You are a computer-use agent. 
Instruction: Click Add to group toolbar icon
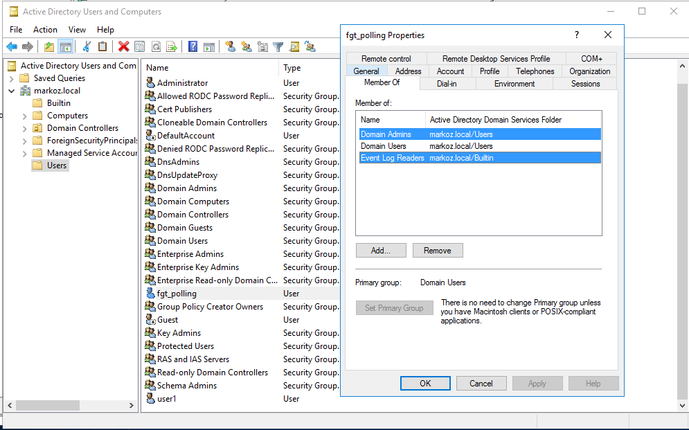(x=310, y=47)
